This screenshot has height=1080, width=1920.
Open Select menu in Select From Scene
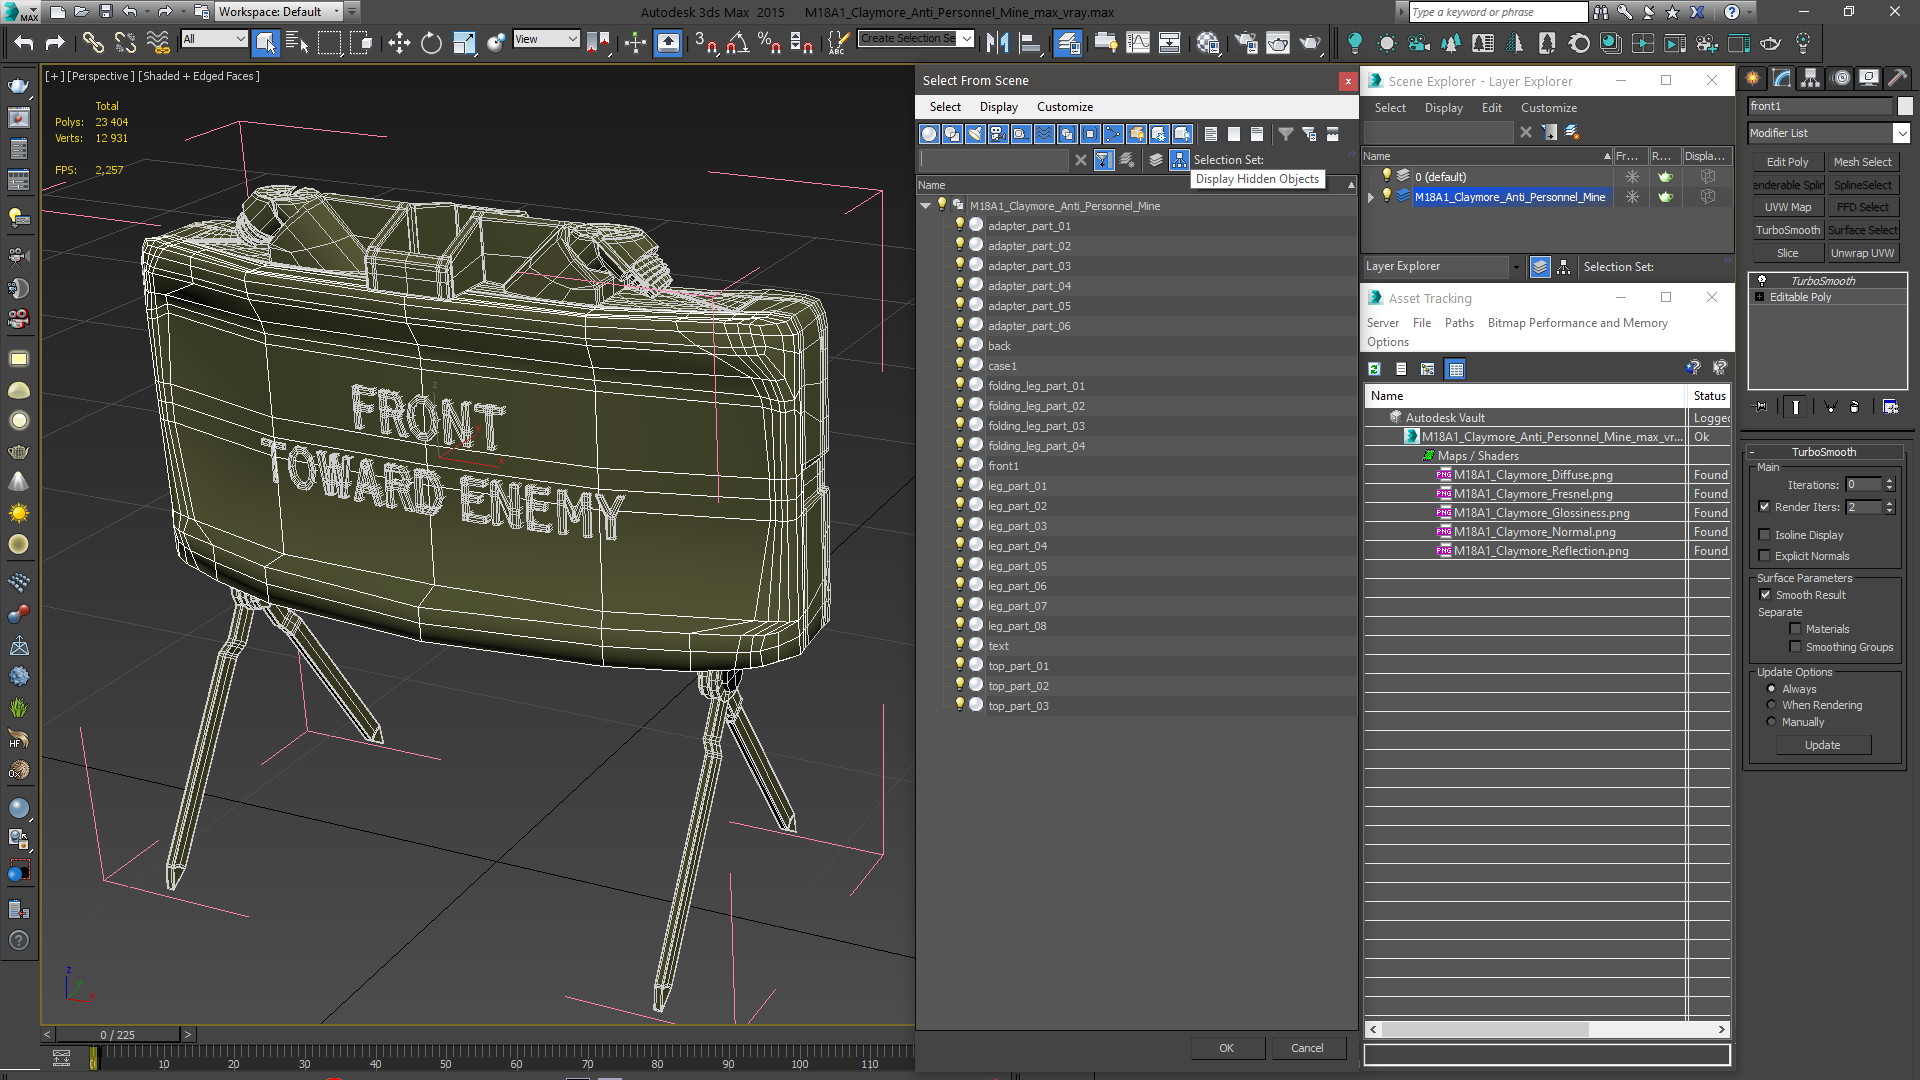point(945,107)
